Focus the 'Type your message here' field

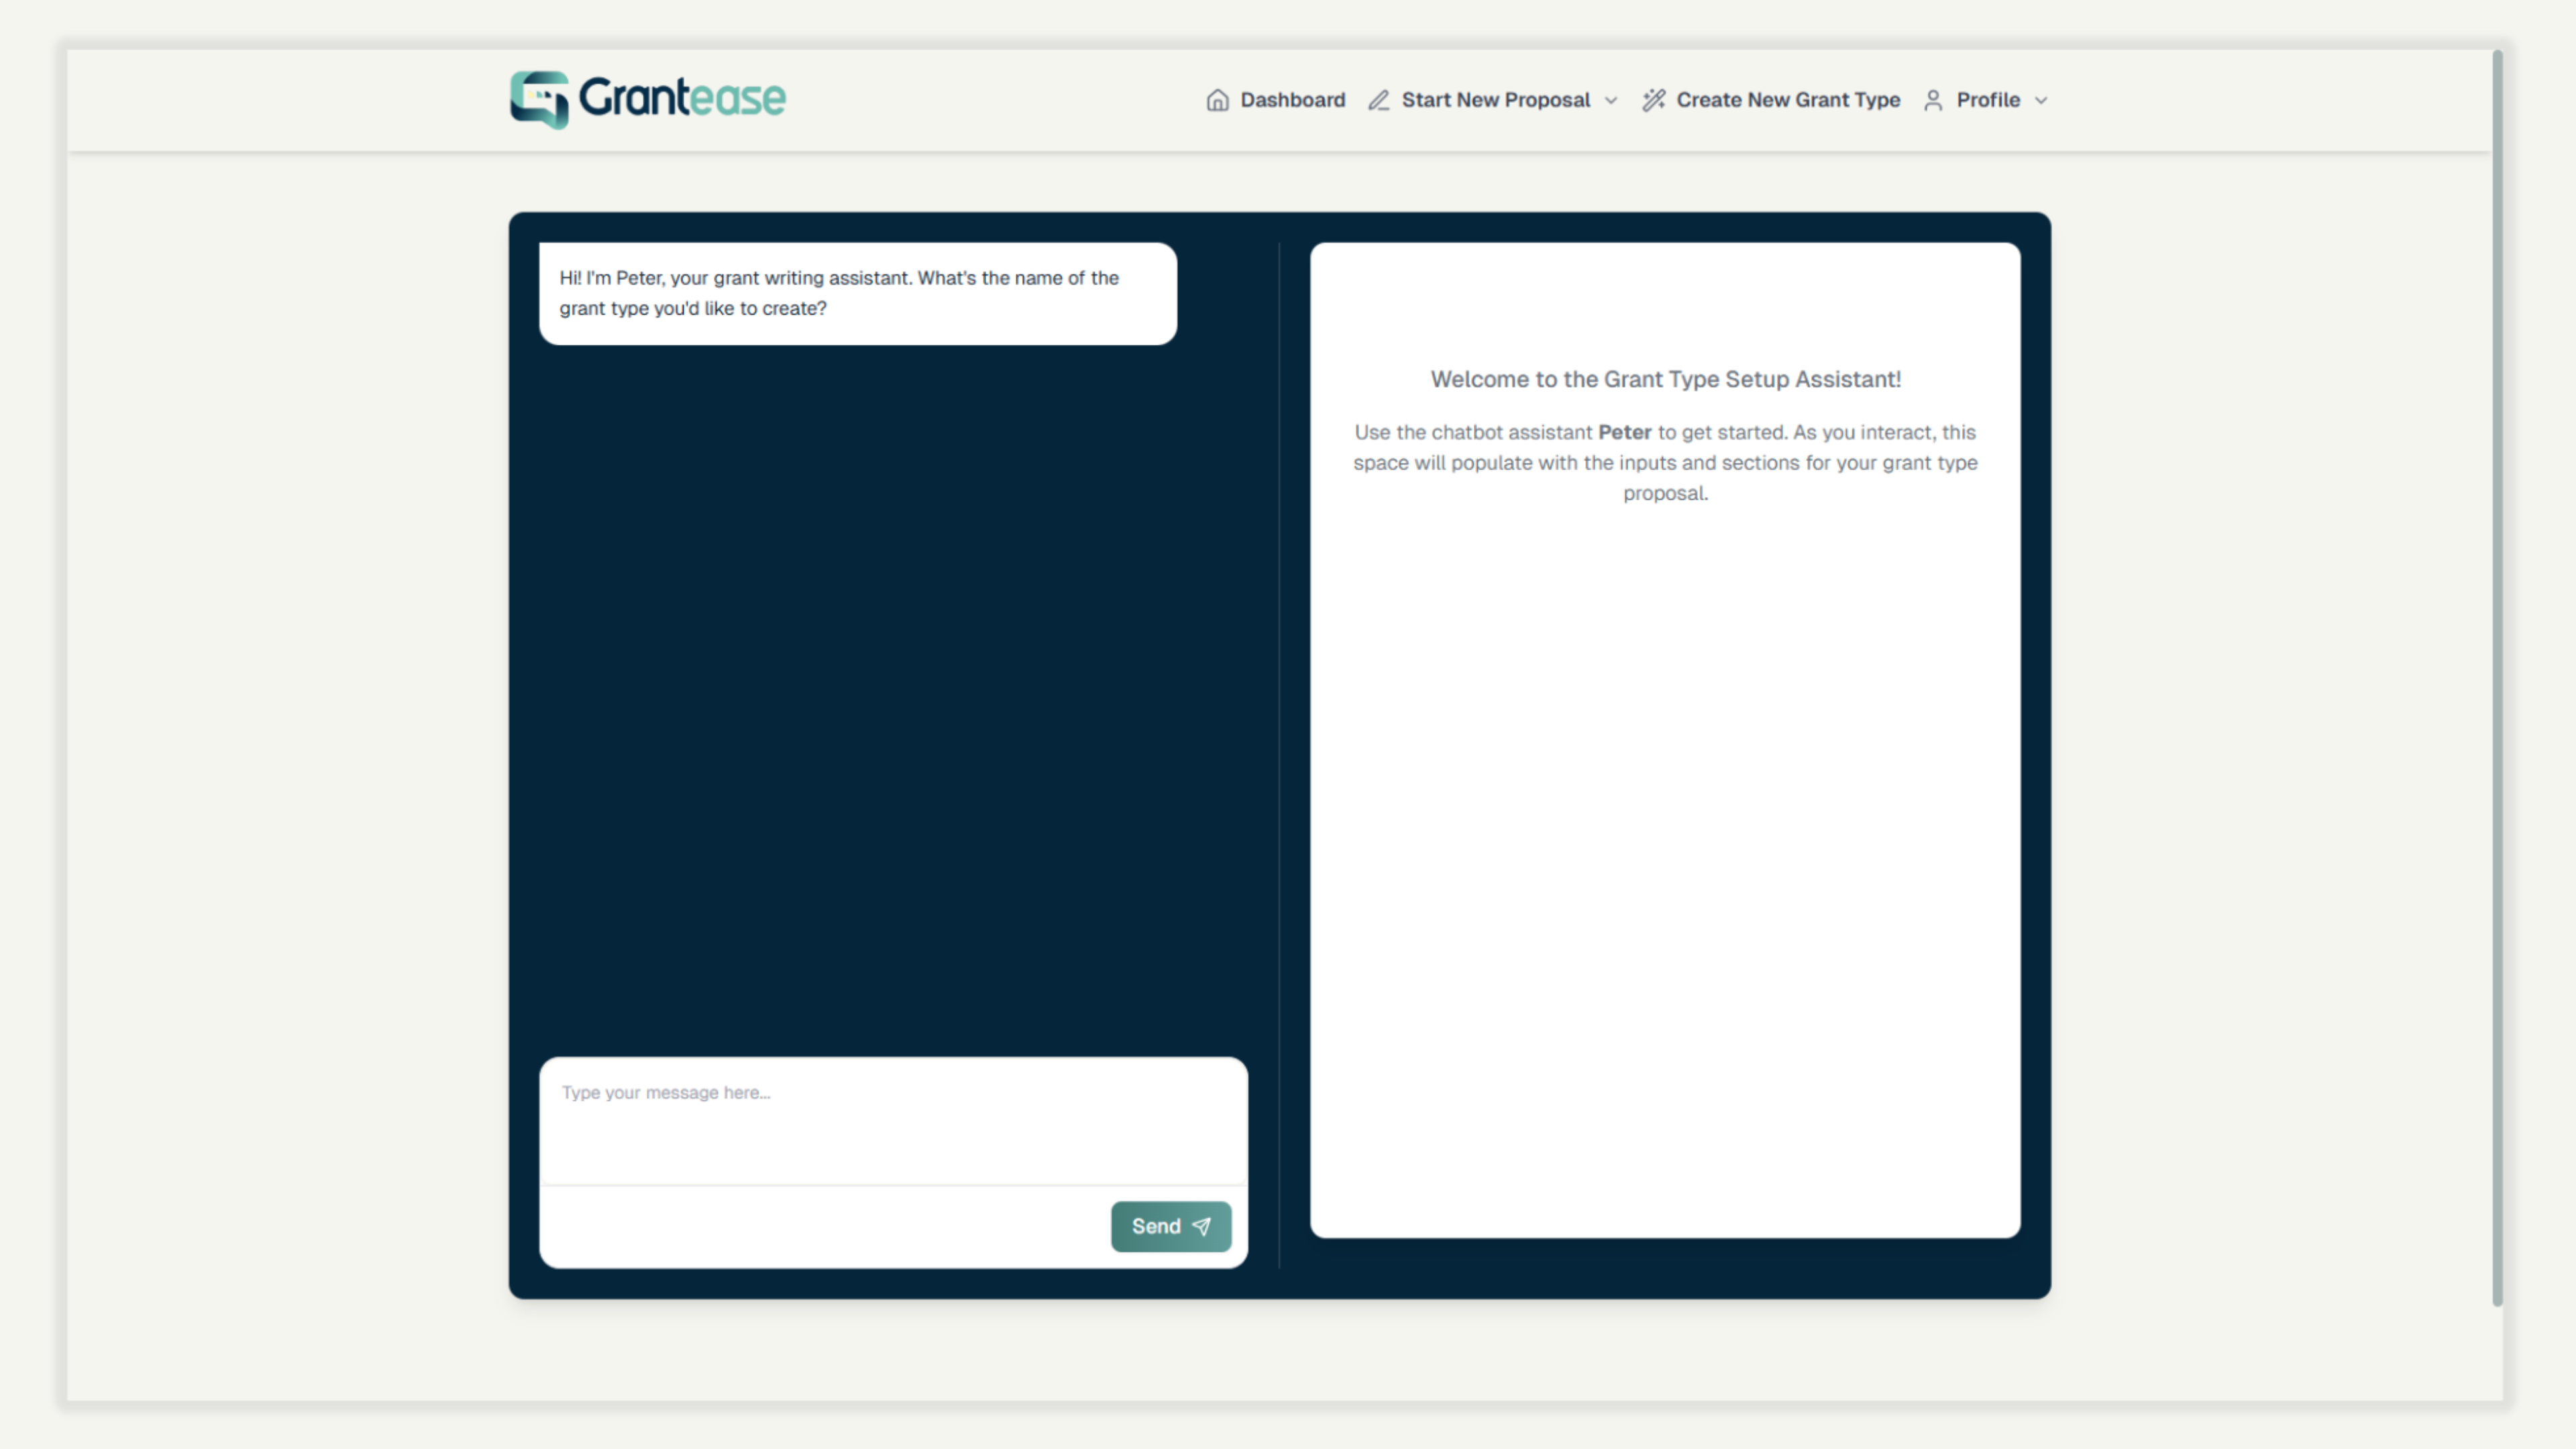[892, 1120]
